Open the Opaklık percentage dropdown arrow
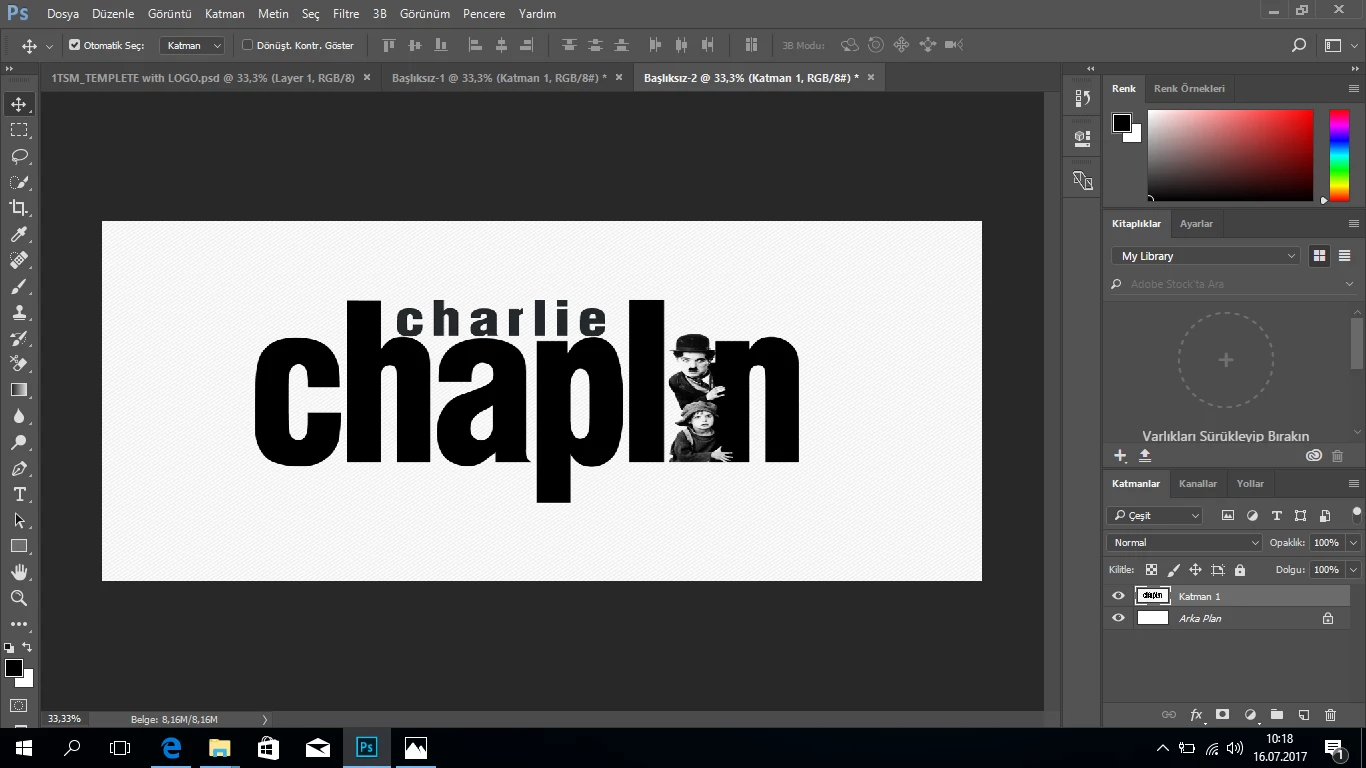The image size is (1366, 768). [x=1353, y=543]
